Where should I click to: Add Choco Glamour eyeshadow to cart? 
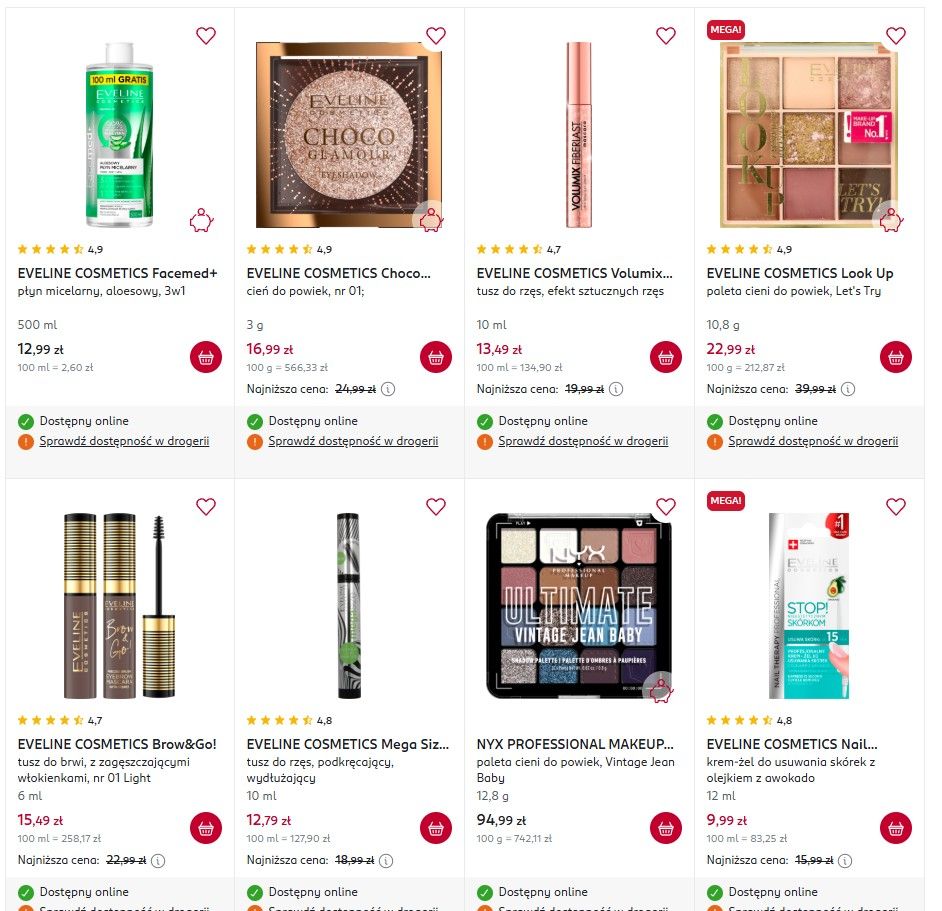(436, 357)
